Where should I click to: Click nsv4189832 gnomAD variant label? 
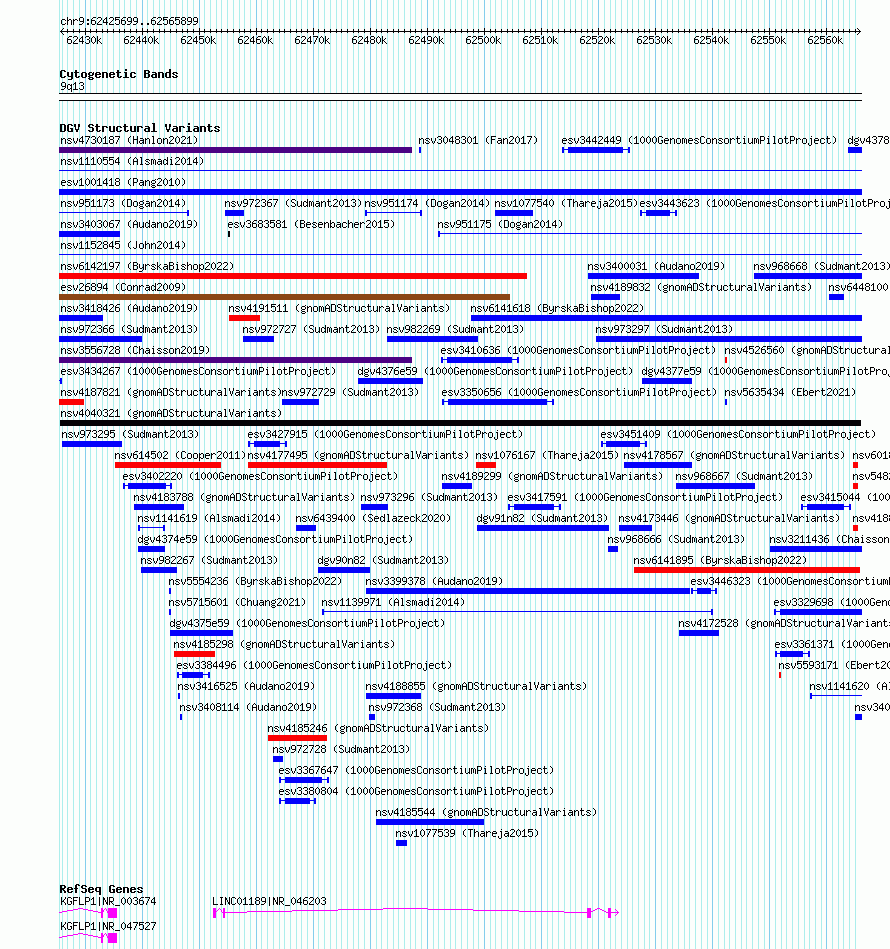(x=701, y=287)
